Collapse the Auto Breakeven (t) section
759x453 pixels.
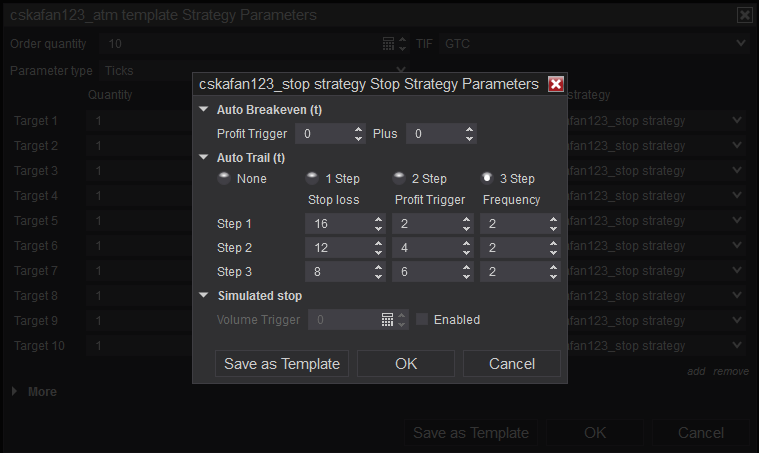(204, 109)
